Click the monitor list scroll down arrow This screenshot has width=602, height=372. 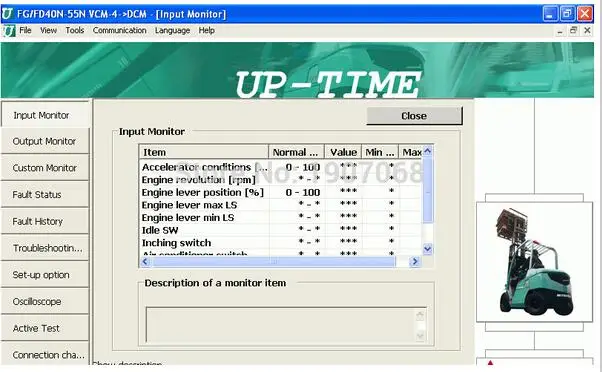pos(428,249)
